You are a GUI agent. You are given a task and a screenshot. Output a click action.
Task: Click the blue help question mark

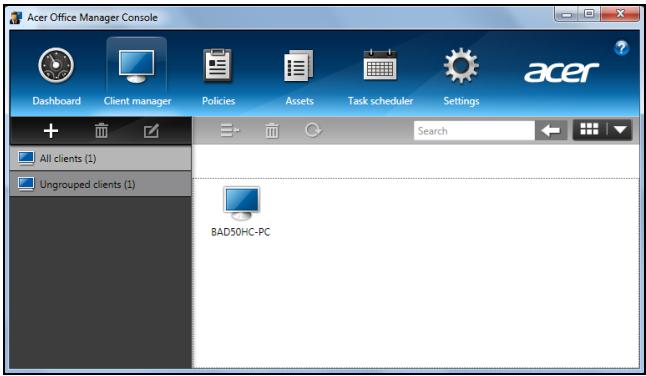621,48
